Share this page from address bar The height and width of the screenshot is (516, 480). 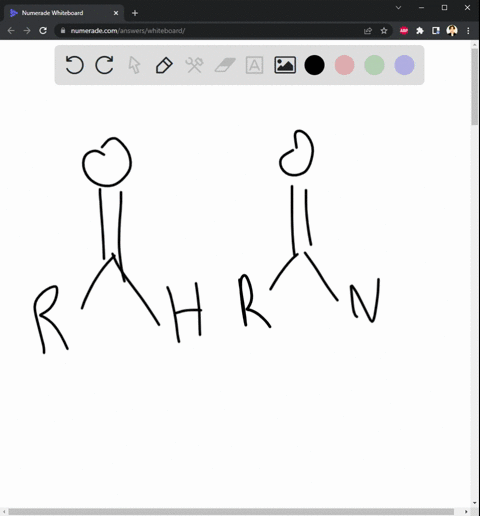[x=368, y=31]
